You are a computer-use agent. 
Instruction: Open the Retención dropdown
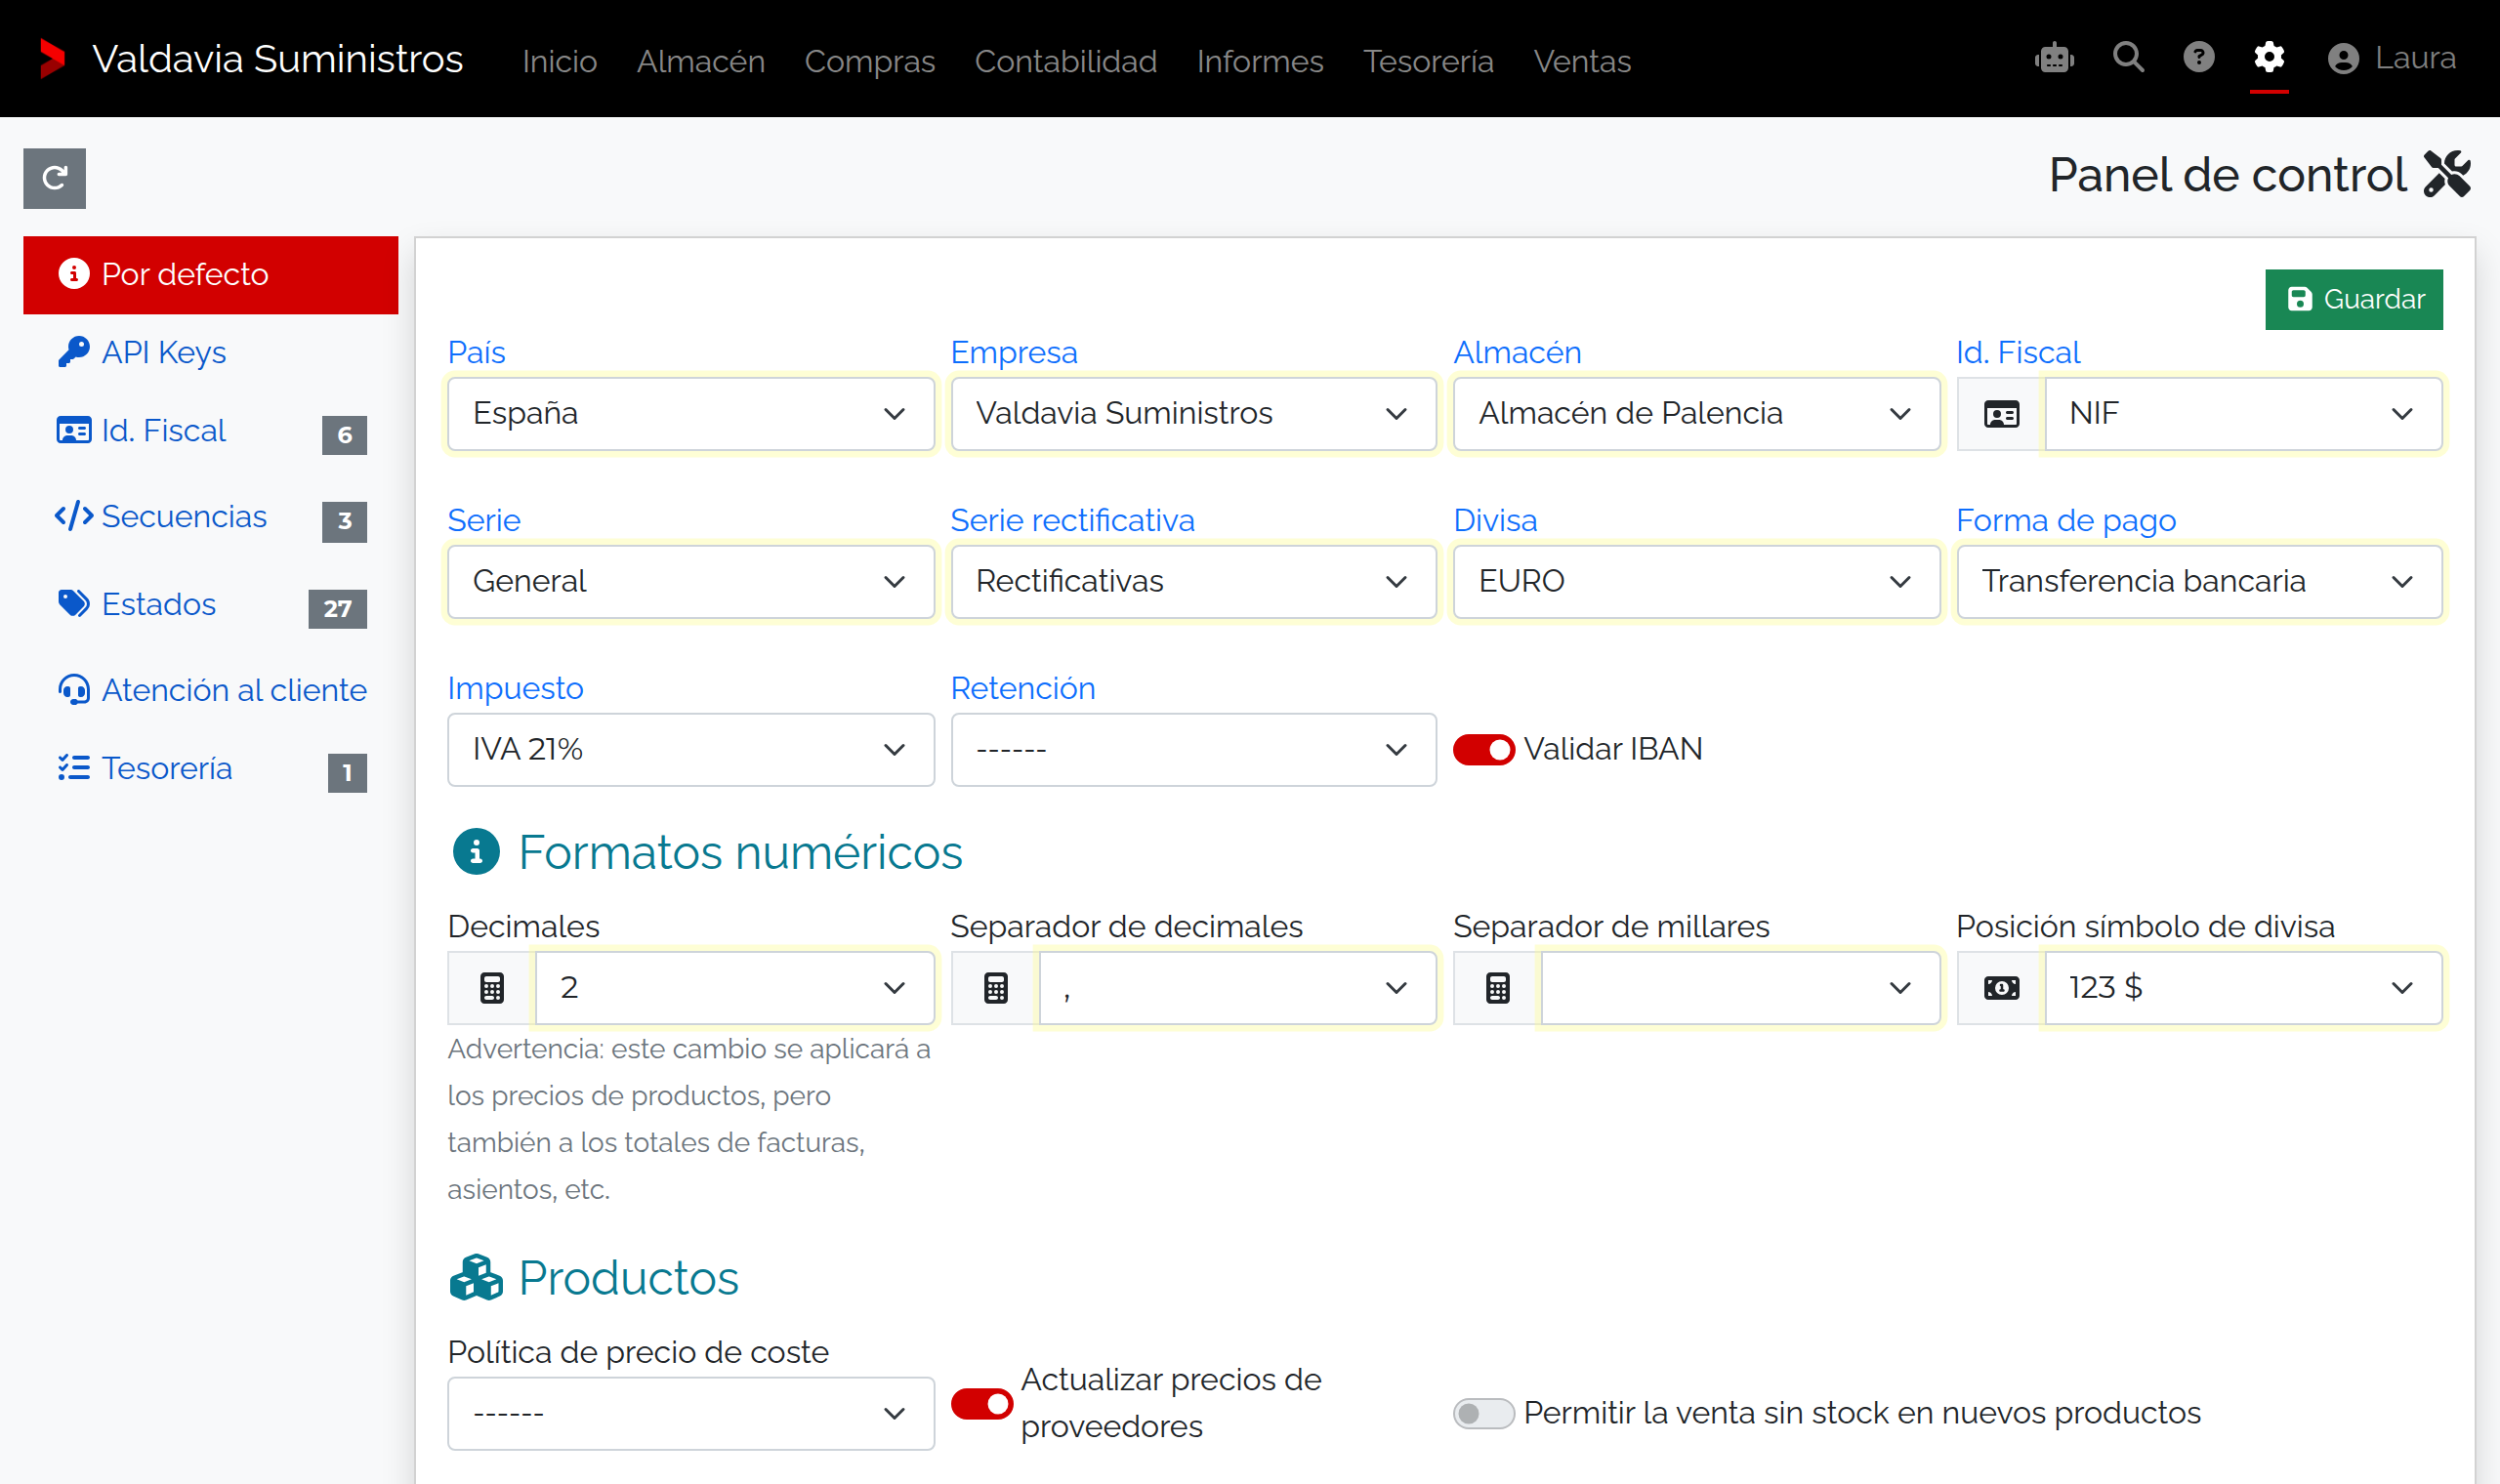[1193, 749]
